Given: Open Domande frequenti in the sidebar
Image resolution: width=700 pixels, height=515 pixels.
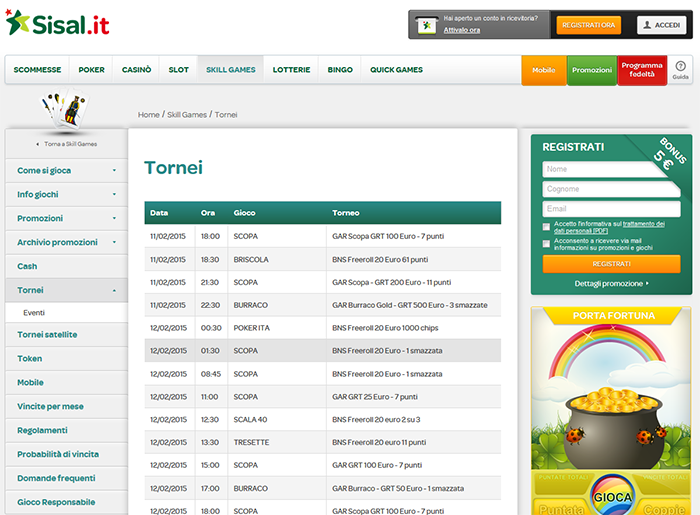Looking at the screenshot, I should click(66, 478).
